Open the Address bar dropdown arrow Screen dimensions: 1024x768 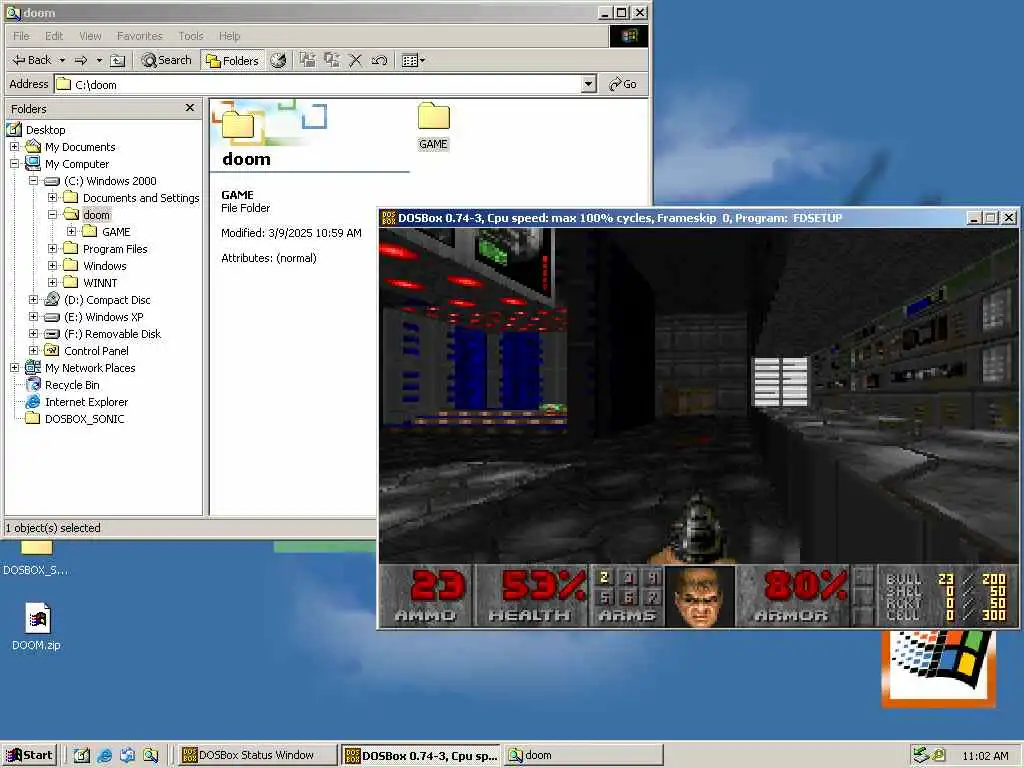588,84
